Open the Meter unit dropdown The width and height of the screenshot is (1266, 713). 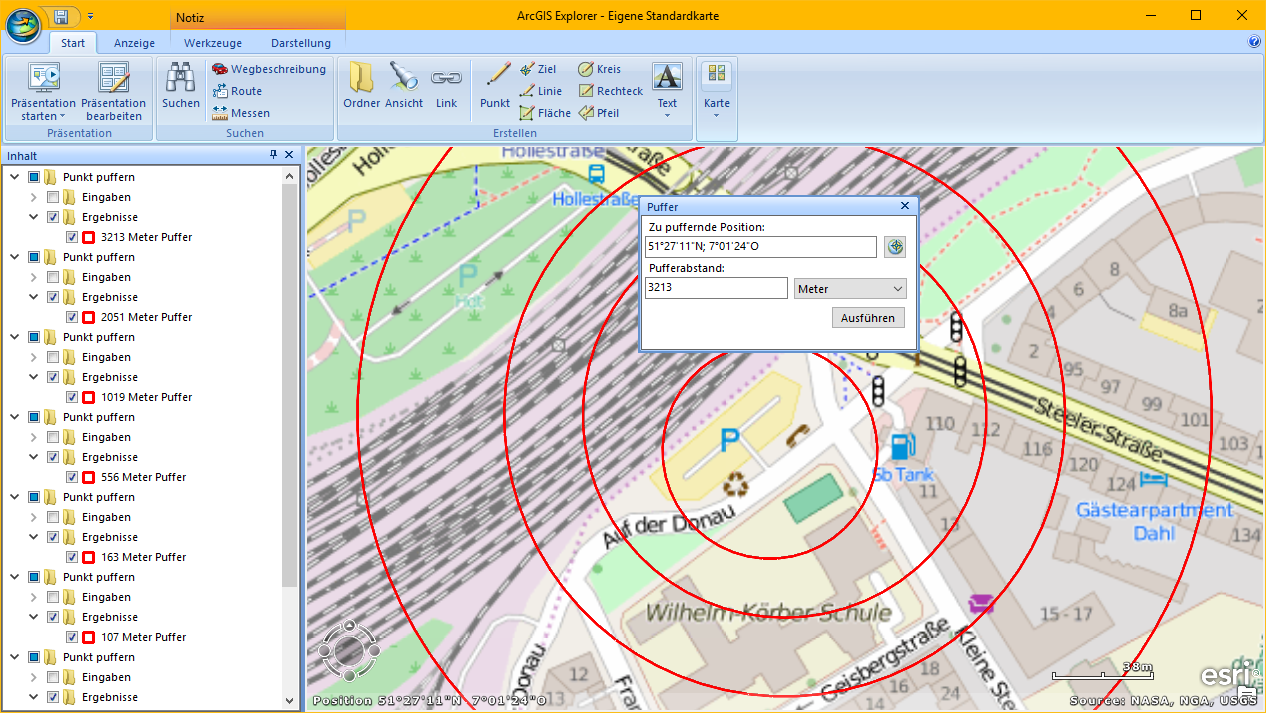(849, 289)
